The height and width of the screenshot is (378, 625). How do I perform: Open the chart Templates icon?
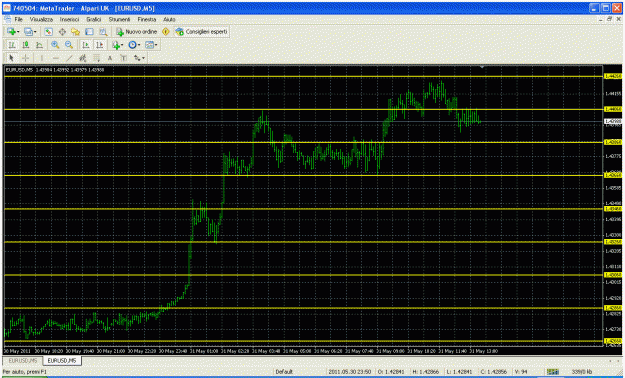point(149,45)
